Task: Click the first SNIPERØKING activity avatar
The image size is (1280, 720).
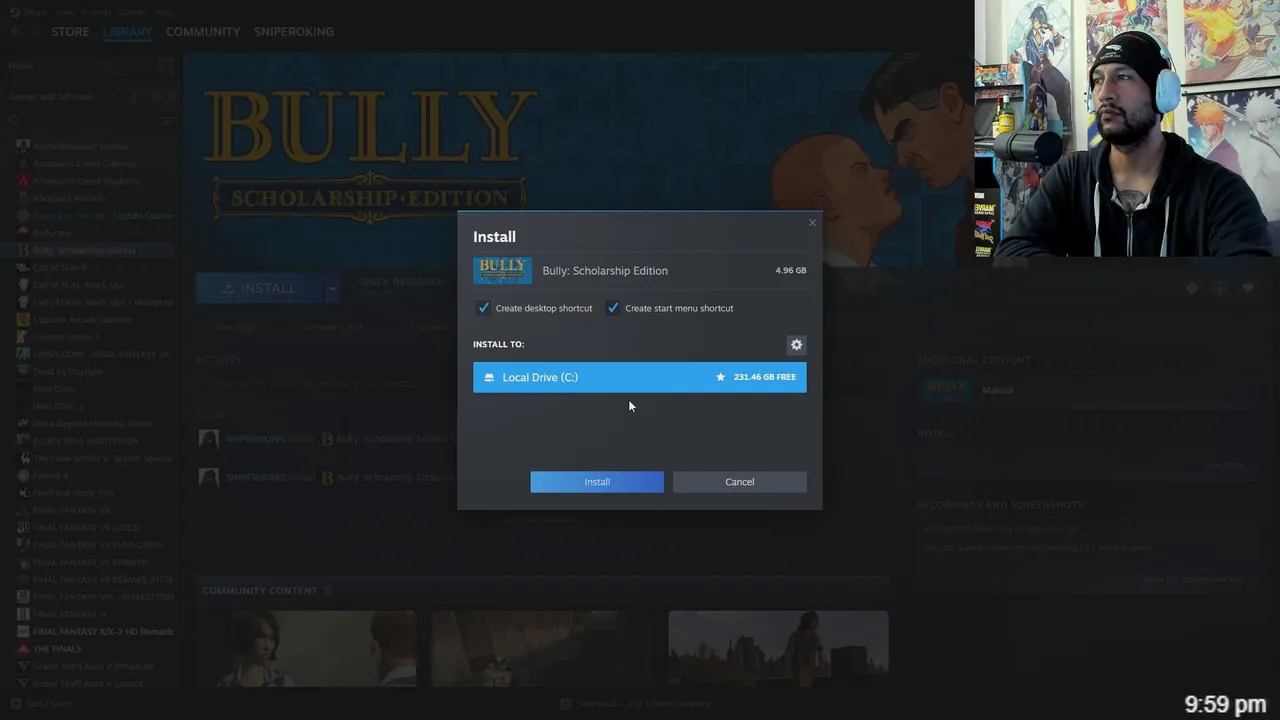Action: coord(209,439)
